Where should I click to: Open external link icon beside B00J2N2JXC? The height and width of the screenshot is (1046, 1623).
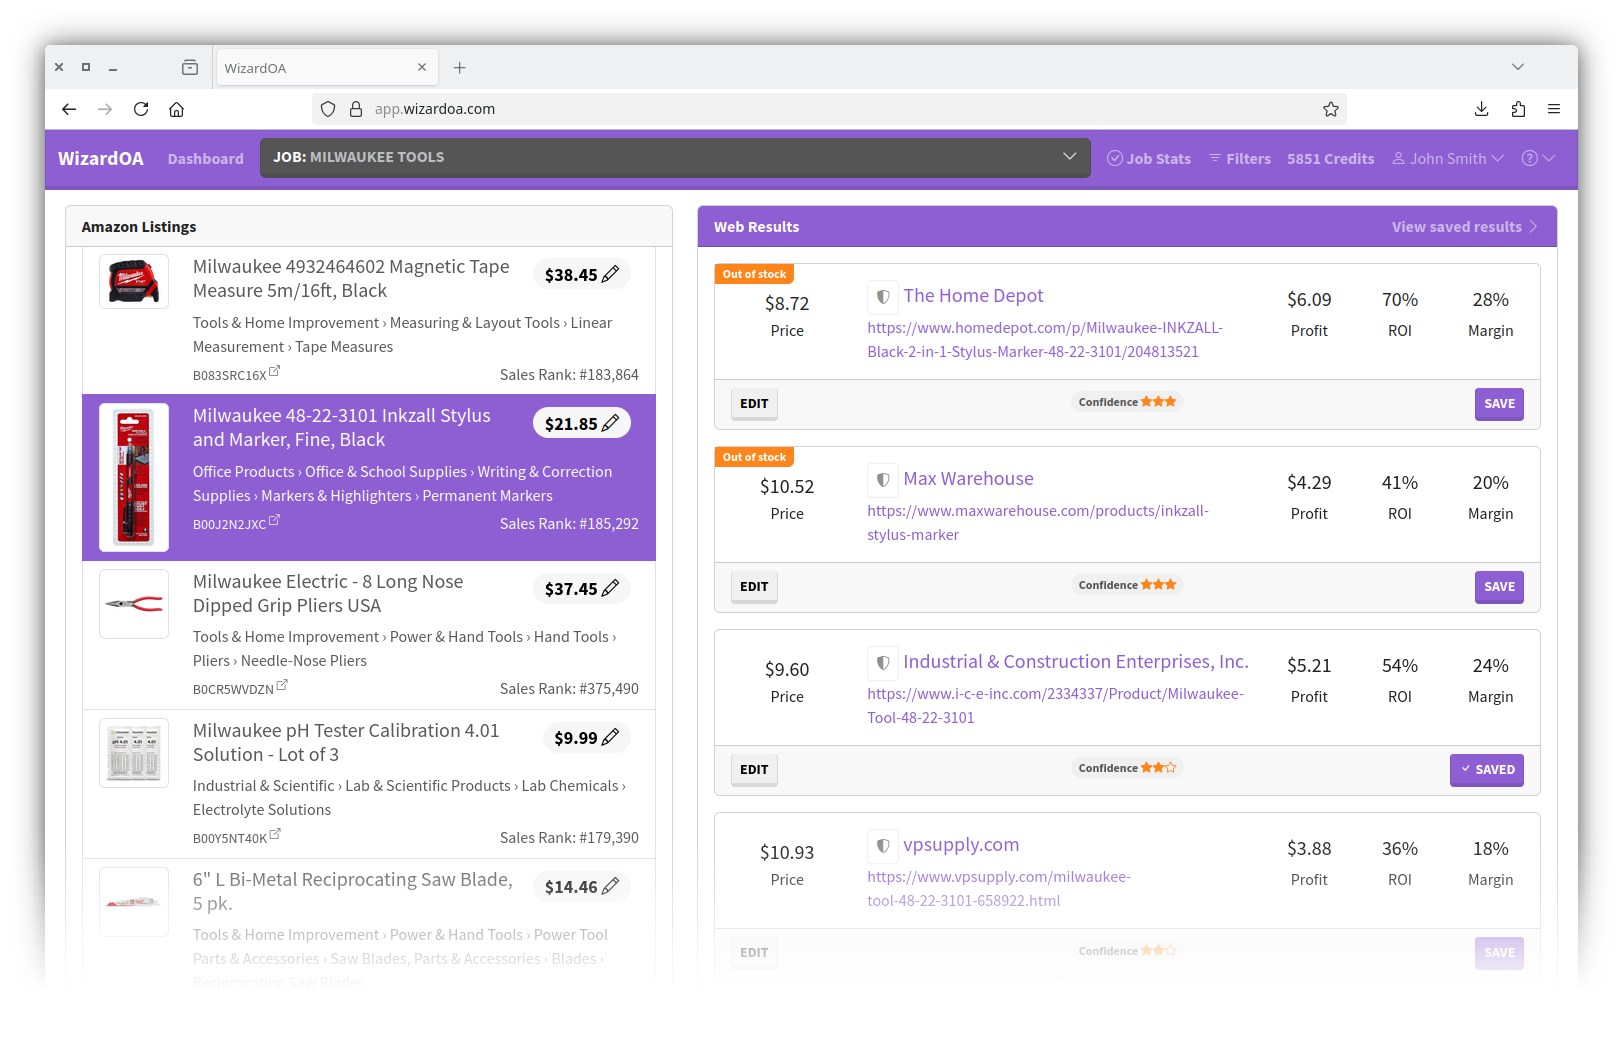[275, 521]
